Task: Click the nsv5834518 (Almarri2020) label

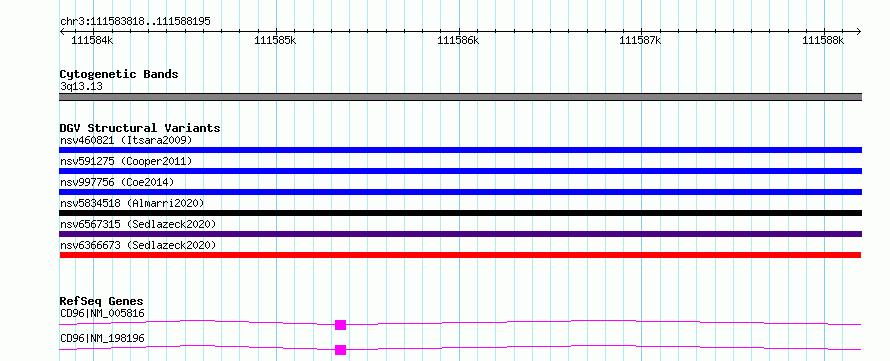Action: click(x=132, y=203)
